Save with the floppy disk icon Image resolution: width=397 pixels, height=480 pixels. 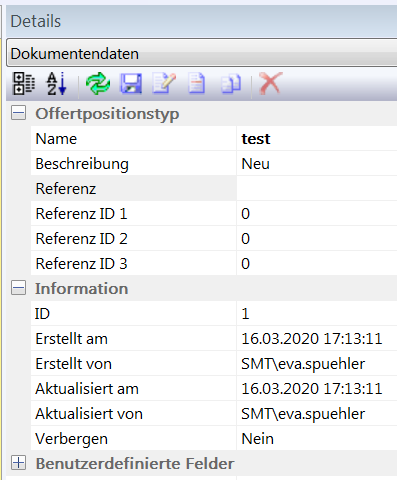(131, 83)
